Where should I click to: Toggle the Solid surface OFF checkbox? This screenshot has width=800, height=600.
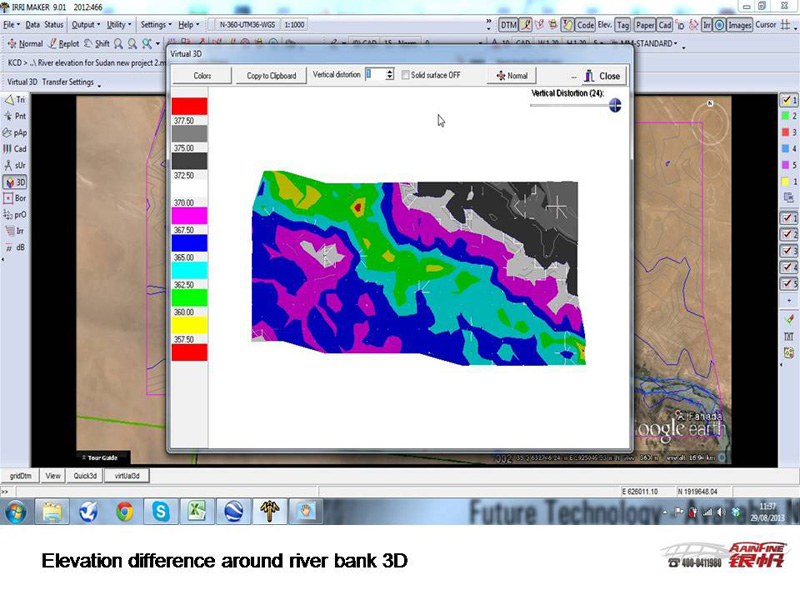coord(406,76)
